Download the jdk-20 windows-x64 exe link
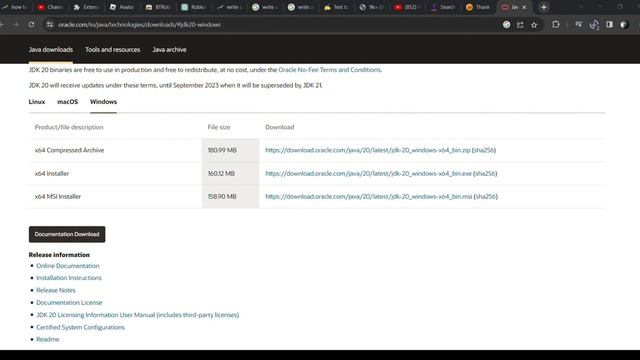Screen dimensions: 640x360 coord(368,173)
